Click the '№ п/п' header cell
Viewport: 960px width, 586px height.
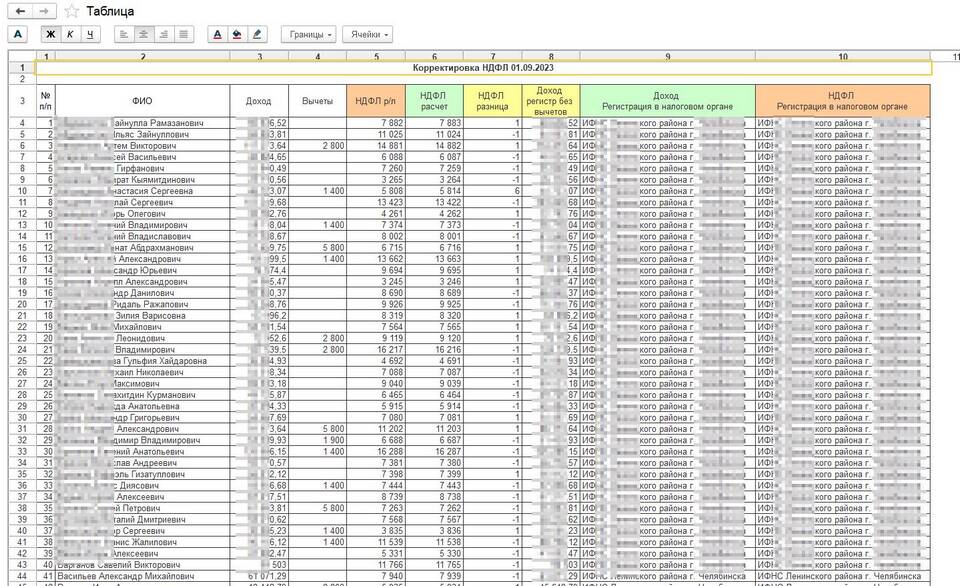tap(45, 100)
